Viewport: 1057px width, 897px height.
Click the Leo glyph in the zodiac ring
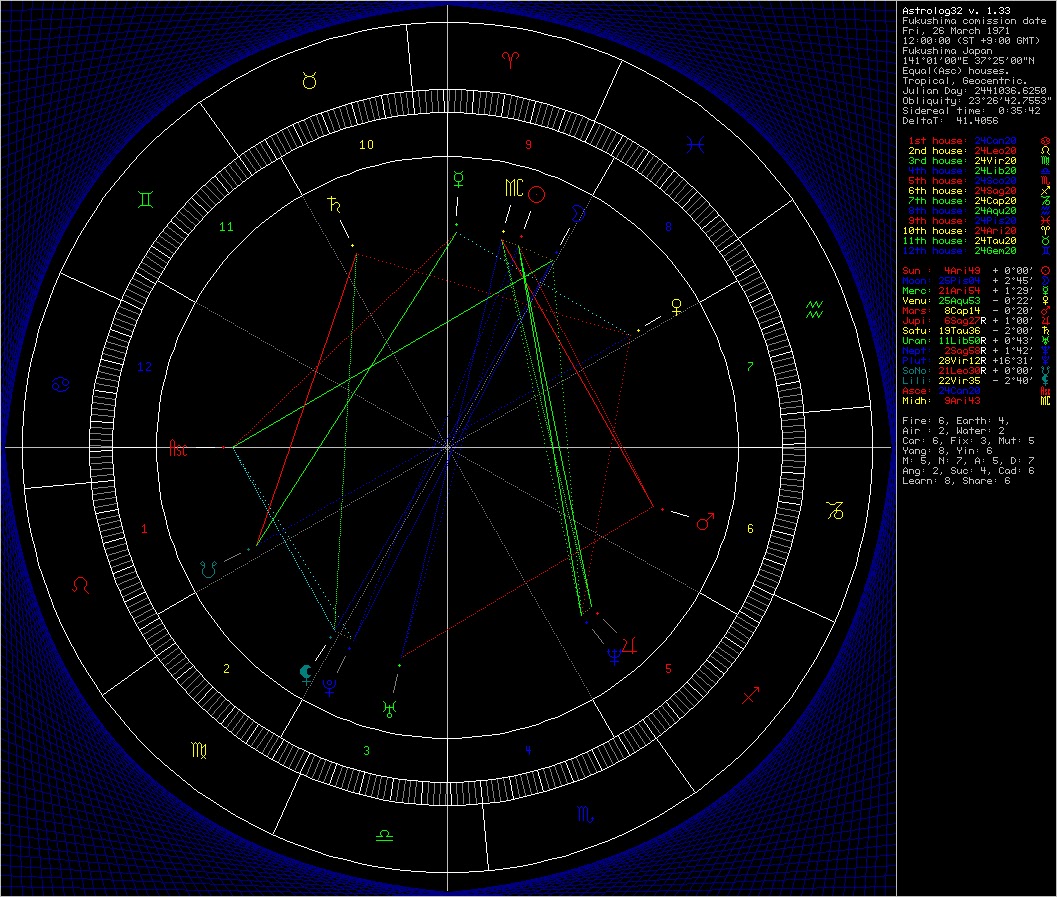coord(81,585)
